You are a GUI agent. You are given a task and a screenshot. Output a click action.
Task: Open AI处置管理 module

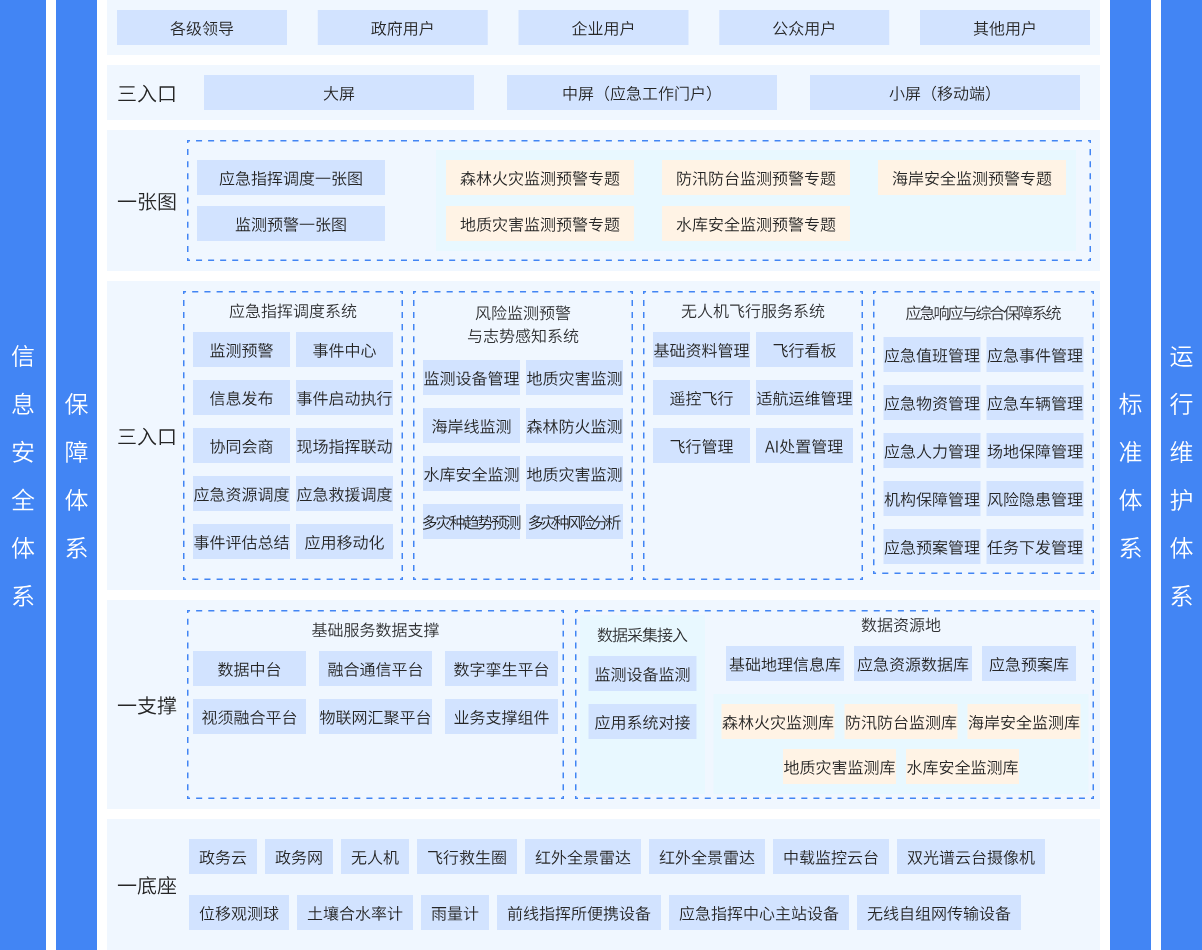tap(804, 446)
